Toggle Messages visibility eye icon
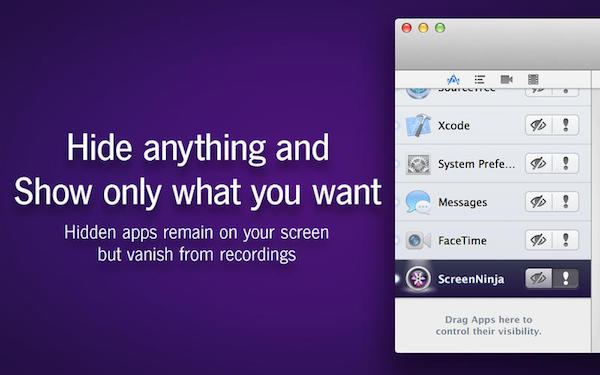Viewport: 600px width, 375px height. [539, 202]
